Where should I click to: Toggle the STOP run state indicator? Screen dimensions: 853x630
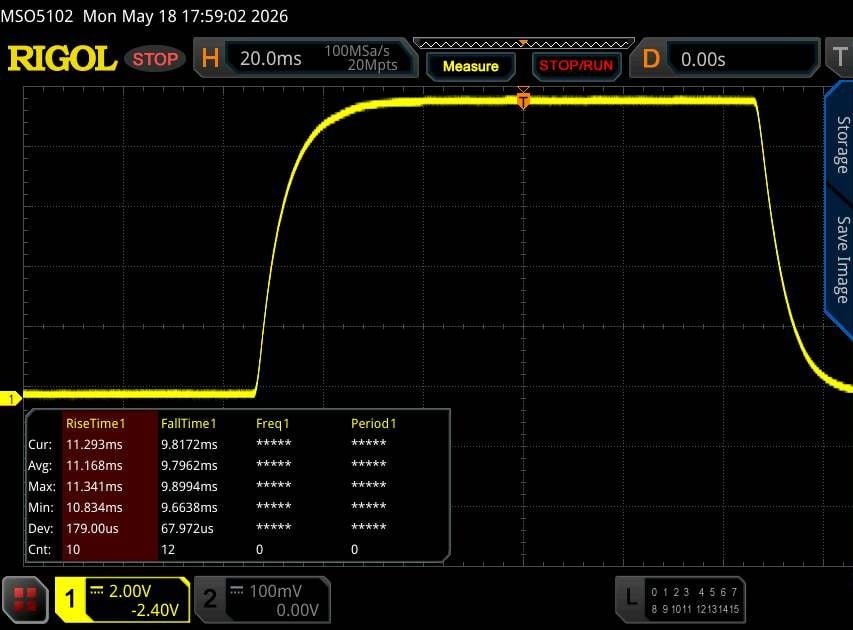pyautogui.click(x=155, y=59)
